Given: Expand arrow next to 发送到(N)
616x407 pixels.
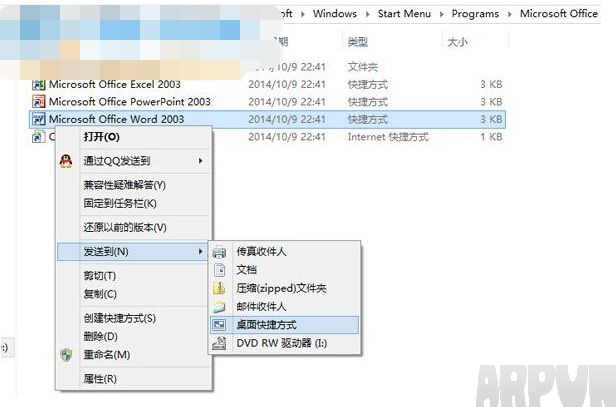Looking at the screenshot, I should click(x=200, y=251).
